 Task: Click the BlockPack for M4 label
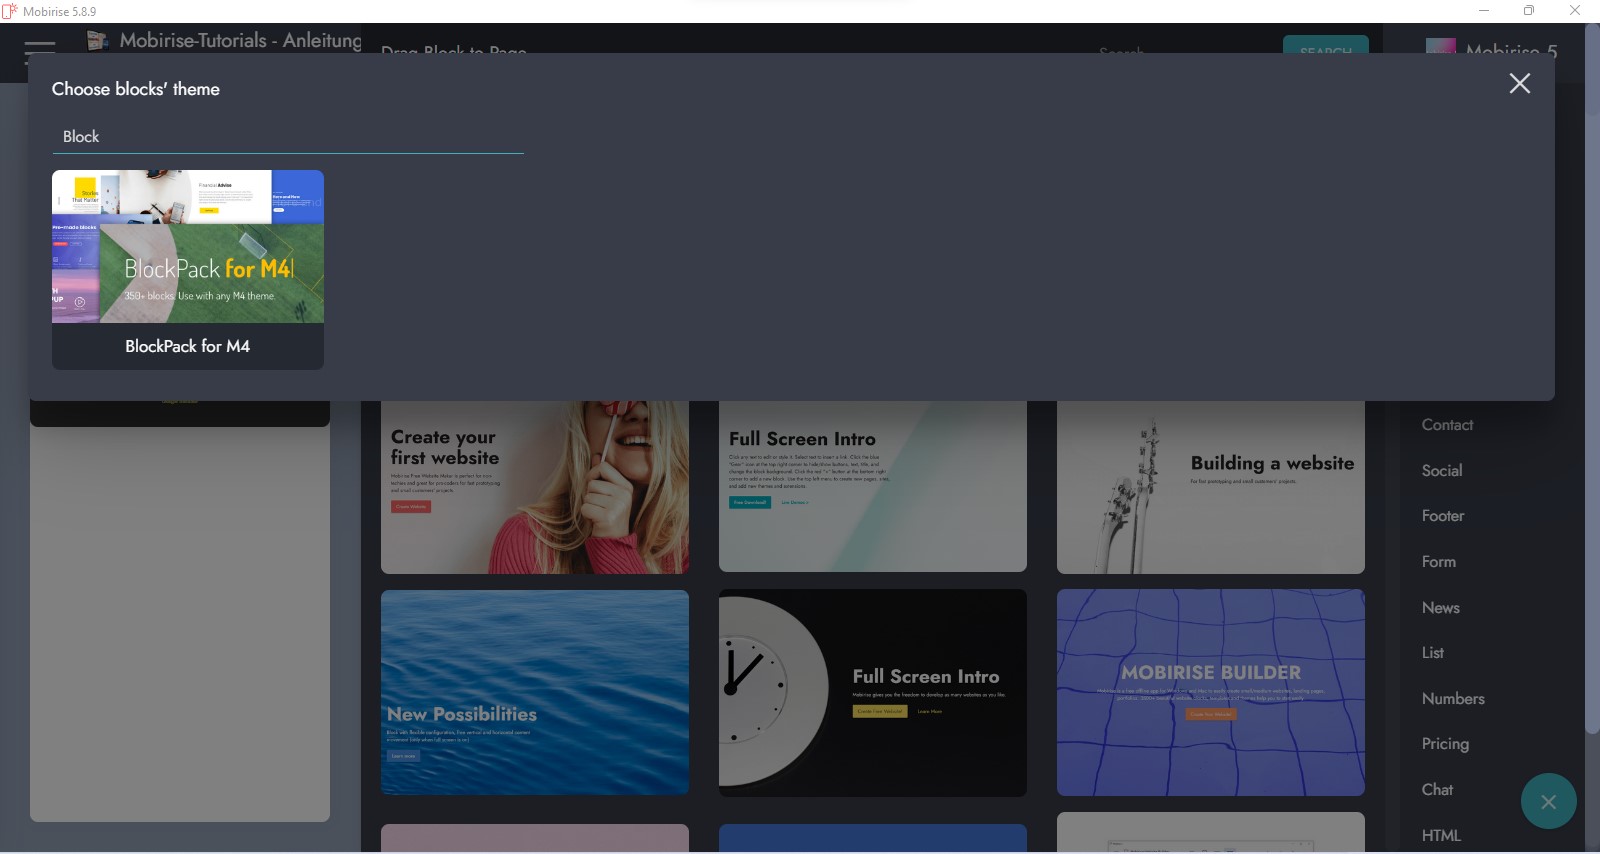click(188, 346)
